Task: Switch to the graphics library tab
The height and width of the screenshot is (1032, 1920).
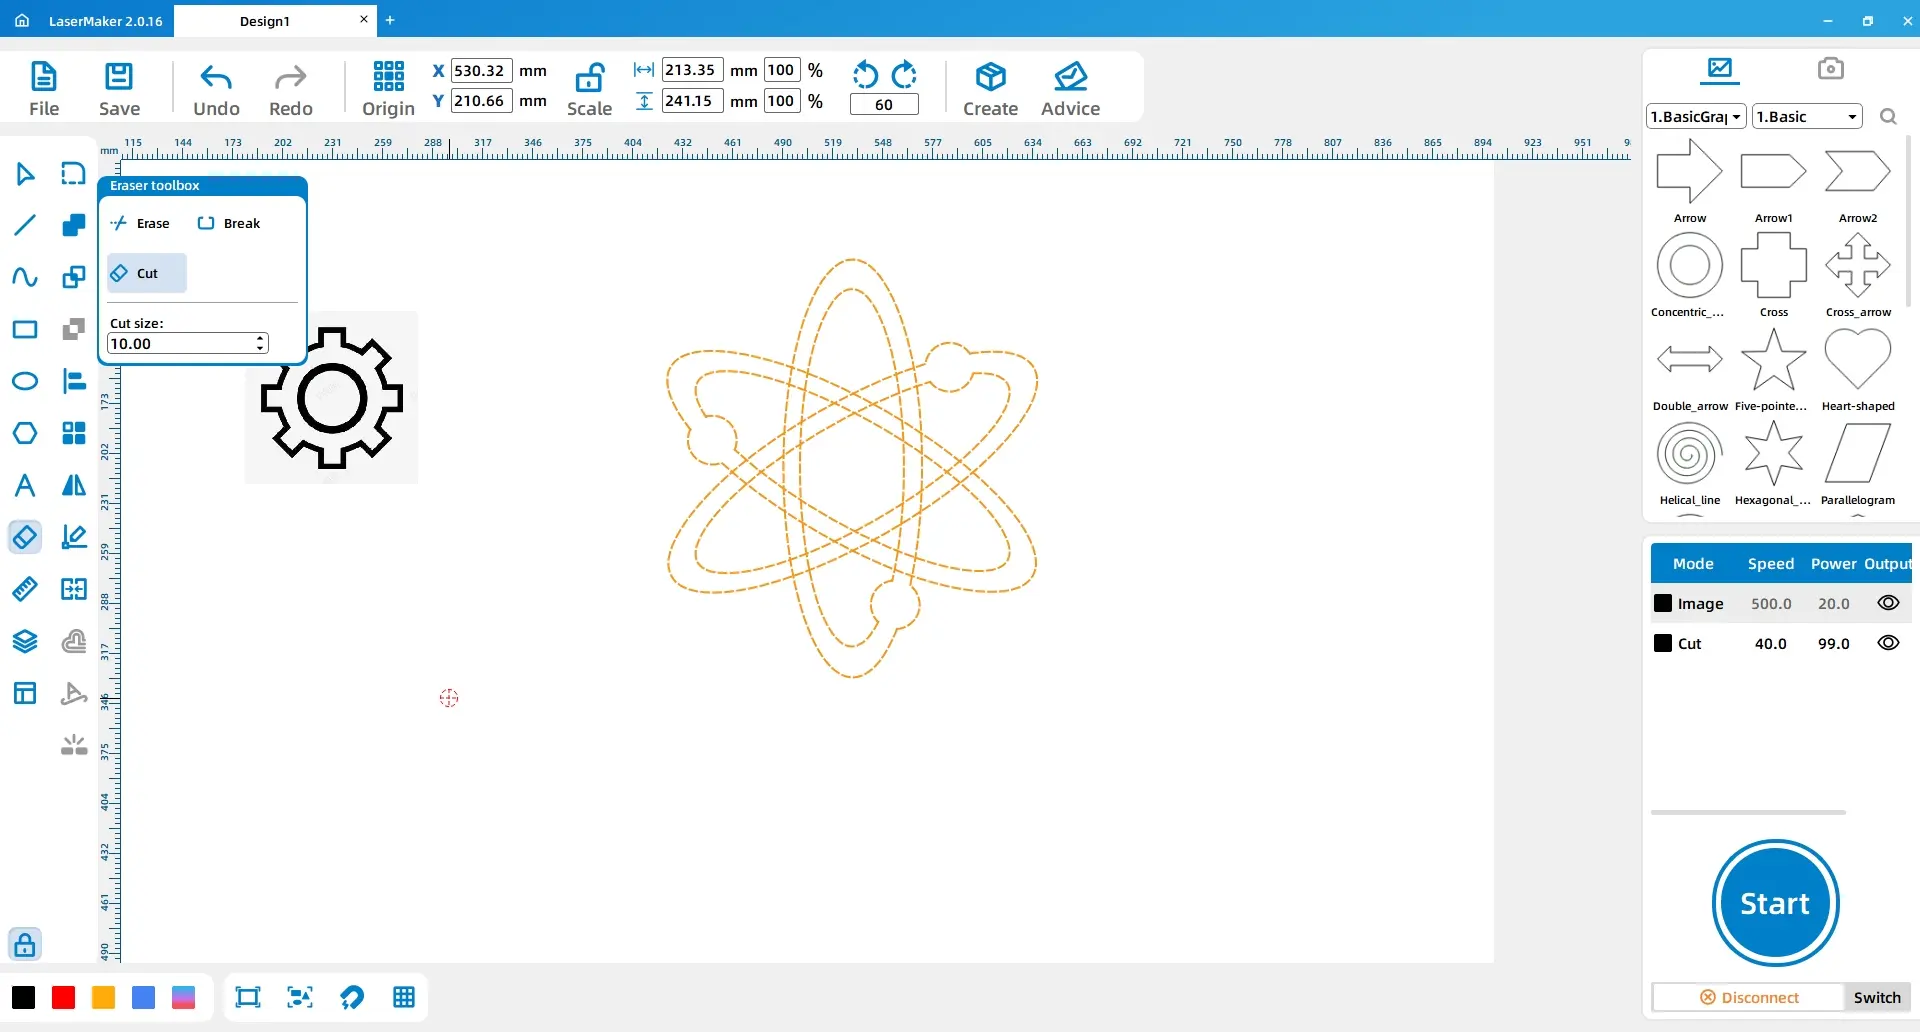Action: tap(1720, 69)
